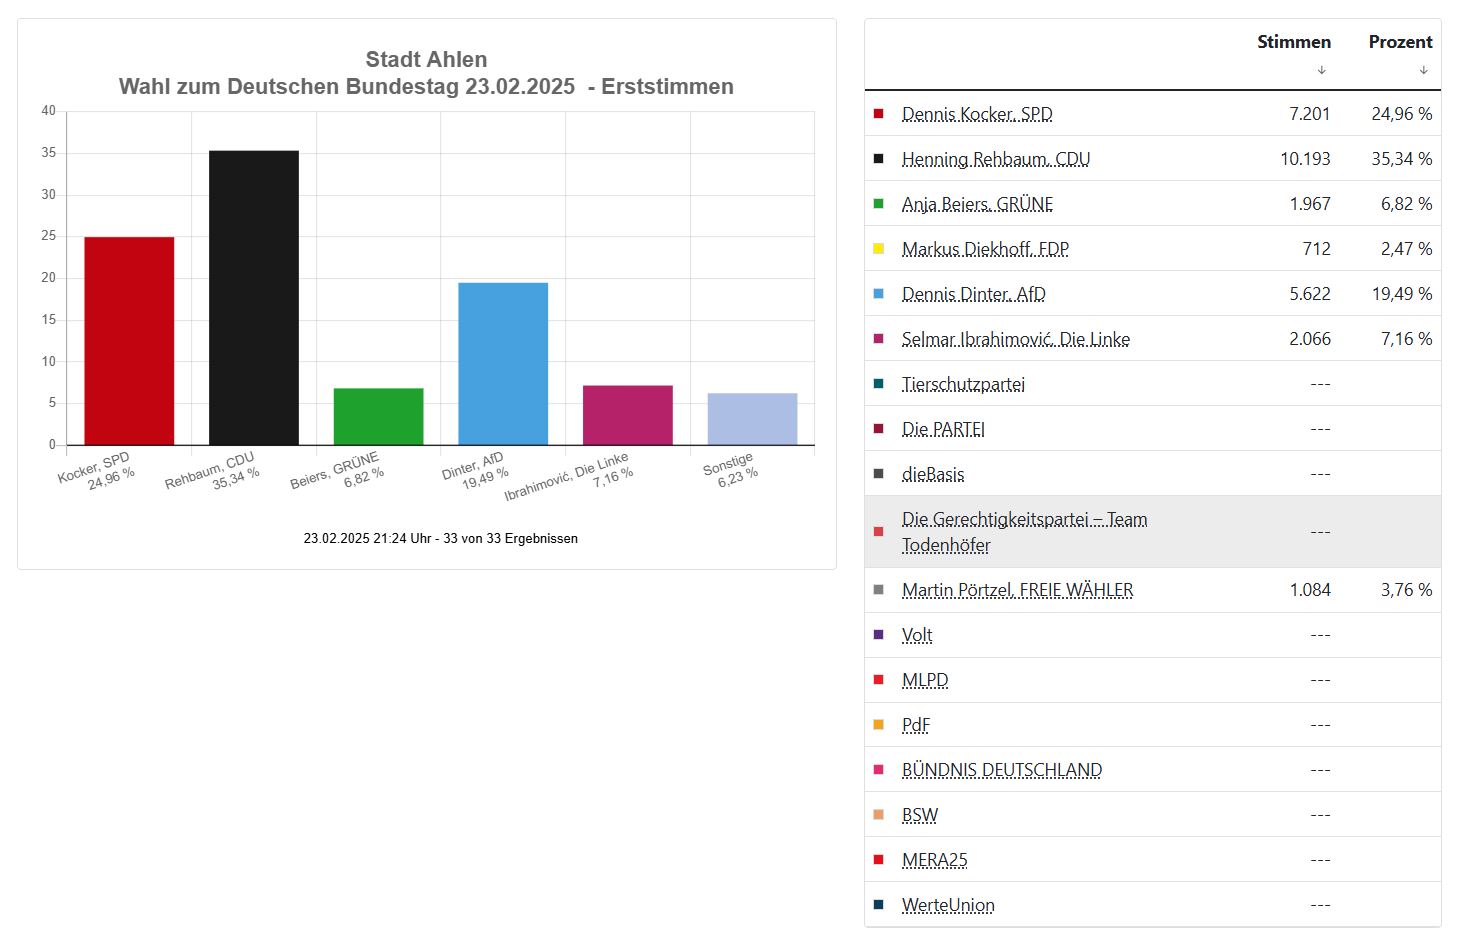Click yellow FDP color swatch in table

879,249
